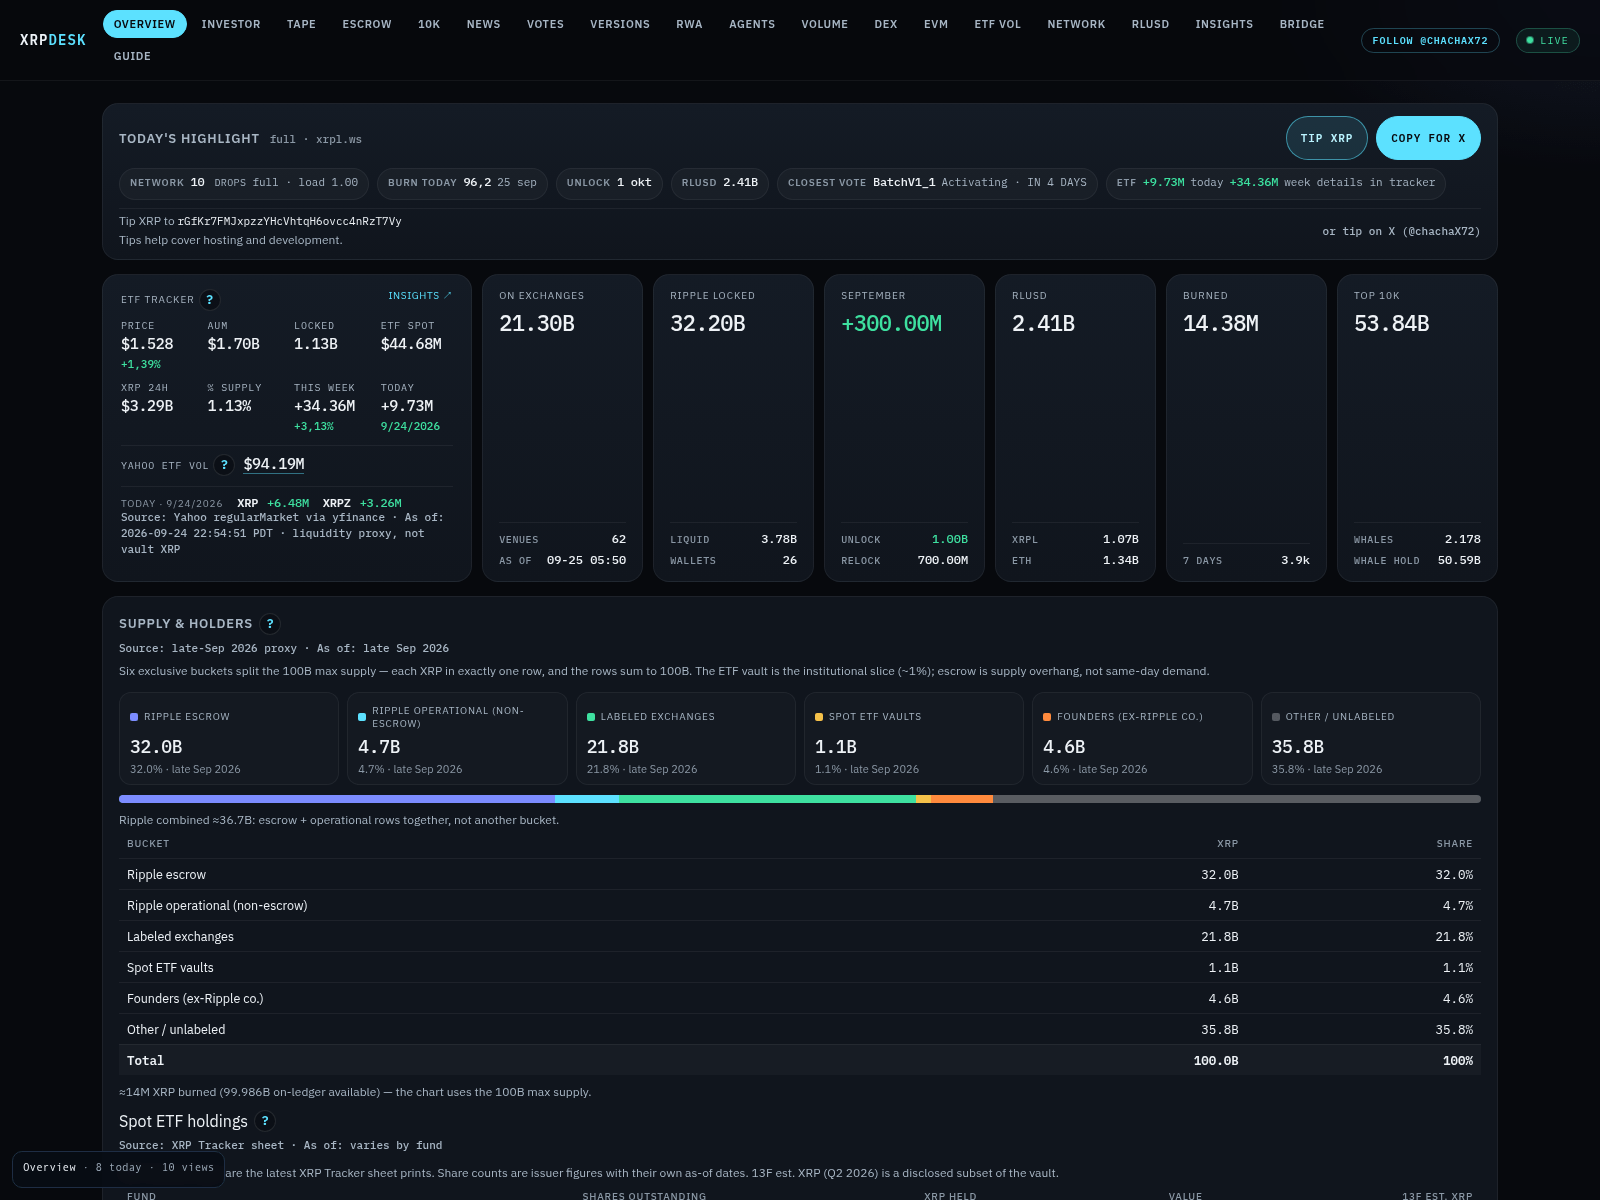Click the Ripple Escrow purple color square

pos(134,717)
